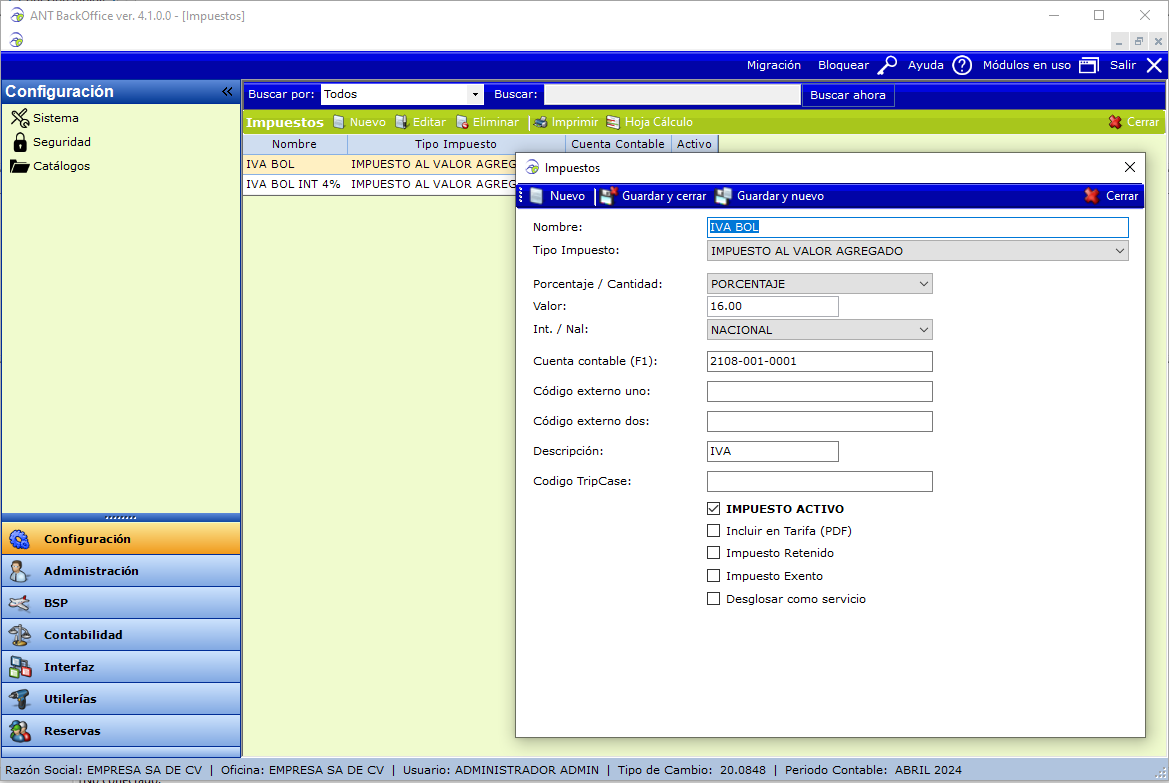Expand the Tipo Impuesto dropdown
1169x783 pixels.
pos(1119,251)
